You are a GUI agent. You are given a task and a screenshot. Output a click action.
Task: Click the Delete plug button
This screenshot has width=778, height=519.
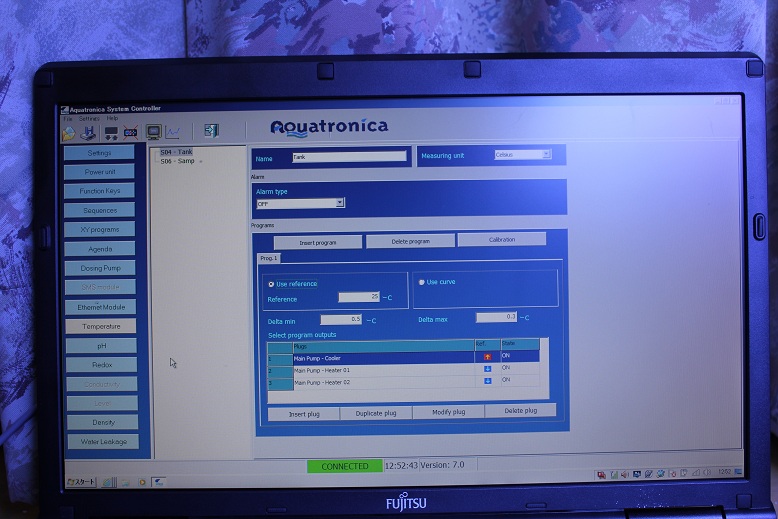coord(520,411)
